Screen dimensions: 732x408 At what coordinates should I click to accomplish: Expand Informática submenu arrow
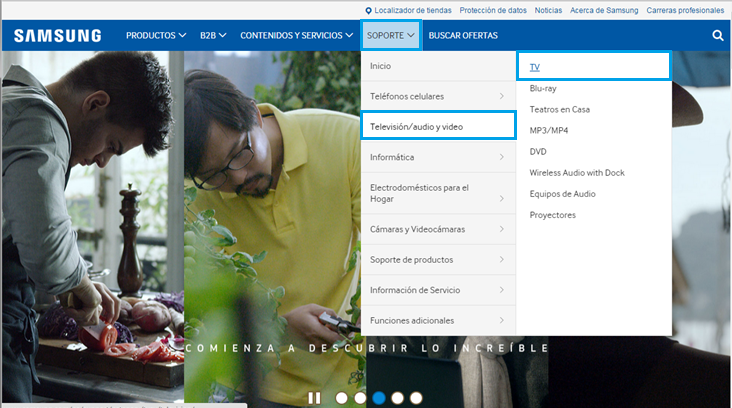point(502,157)
